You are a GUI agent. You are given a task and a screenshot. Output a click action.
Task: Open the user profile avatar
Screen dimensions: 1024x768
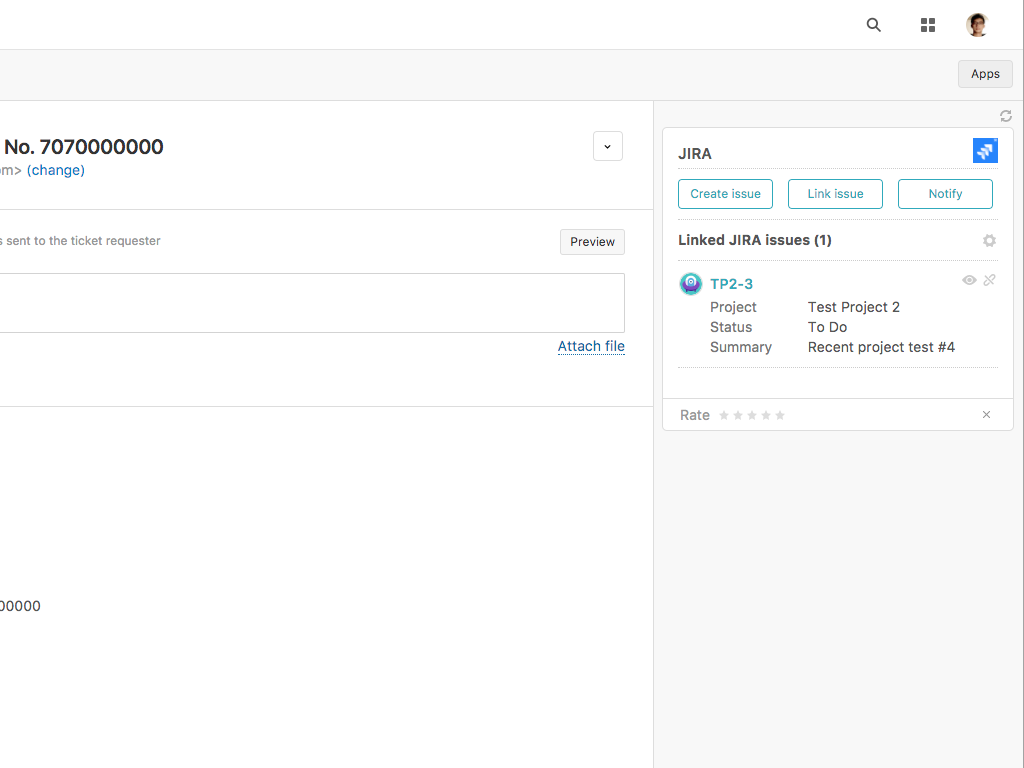(x=977, y=25)
